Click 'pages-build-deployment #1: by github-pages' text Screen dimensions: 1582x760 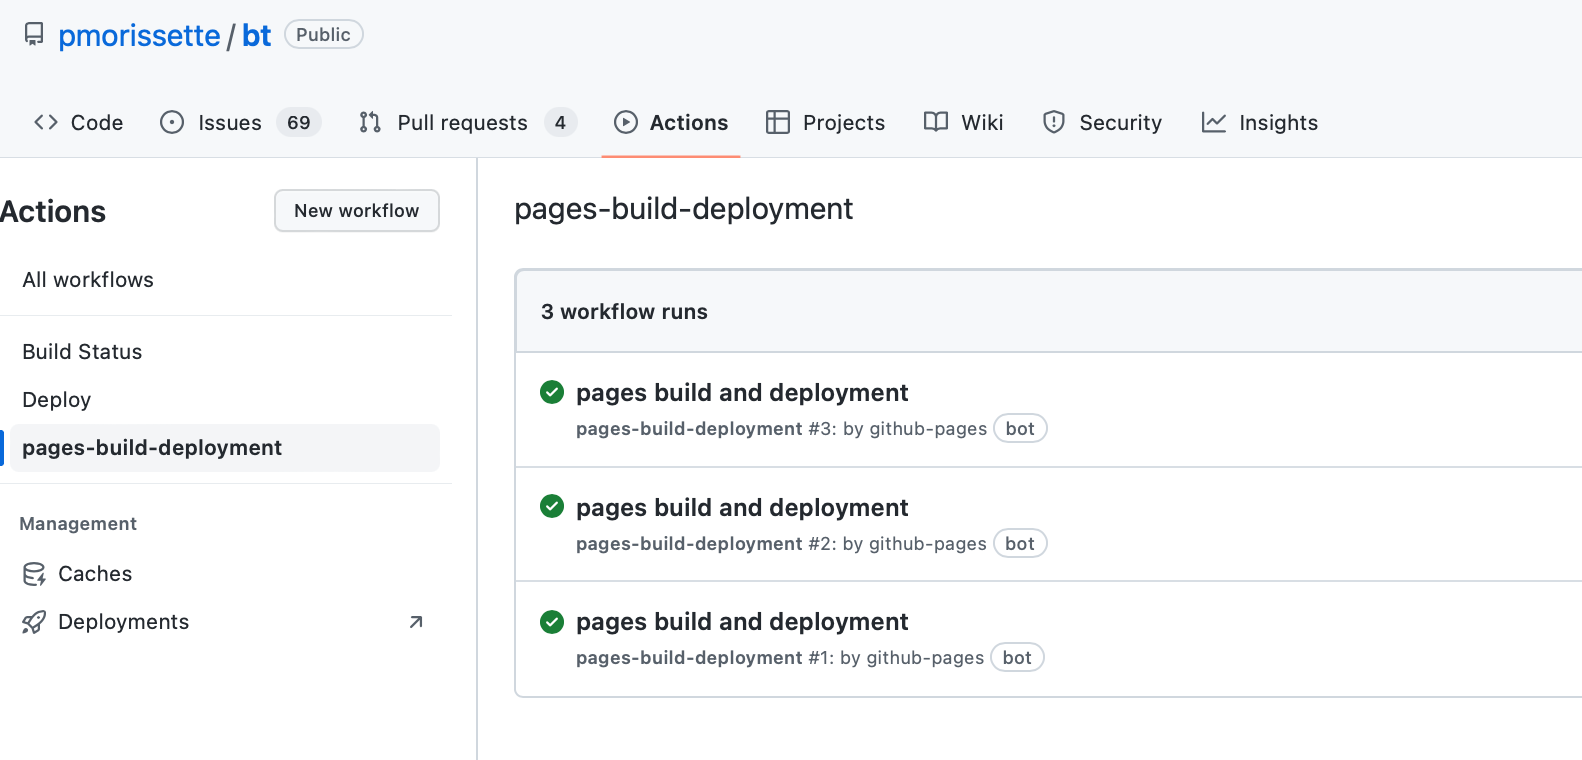pyautogui.click(x=780, y=658)
